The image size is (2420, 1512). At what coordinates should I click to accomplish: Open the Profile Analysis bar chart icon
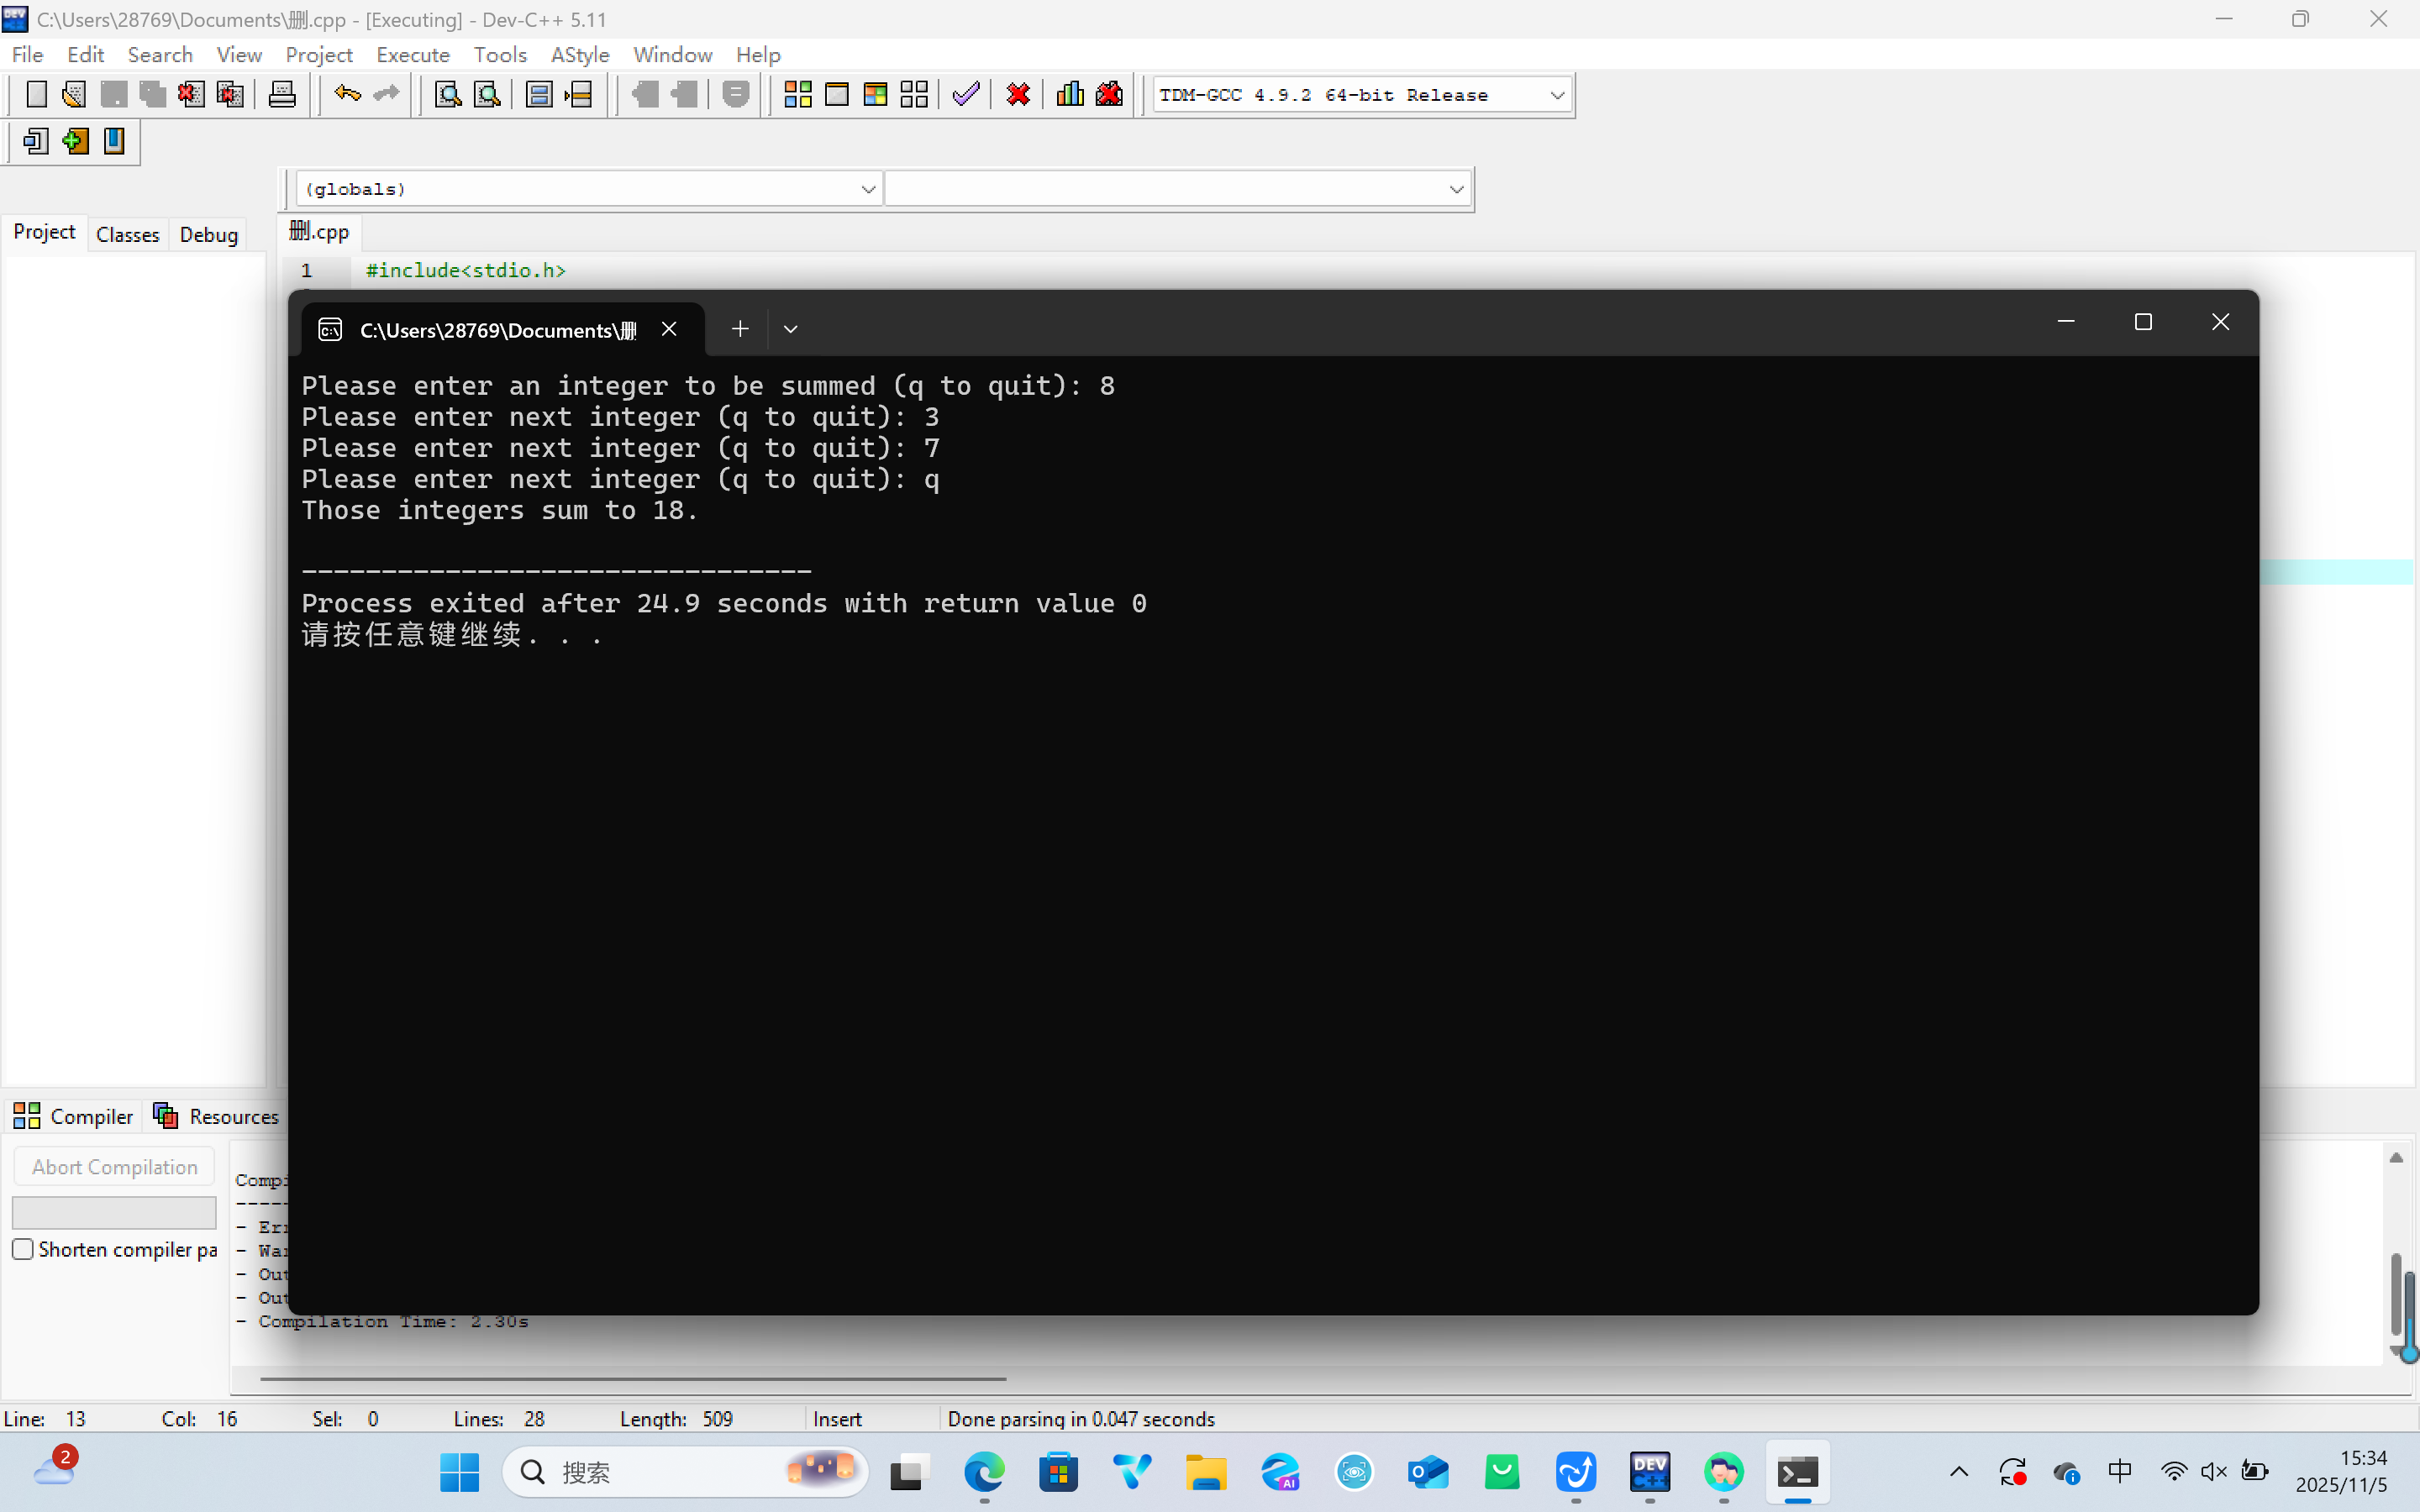click(x=1069, y=95)
